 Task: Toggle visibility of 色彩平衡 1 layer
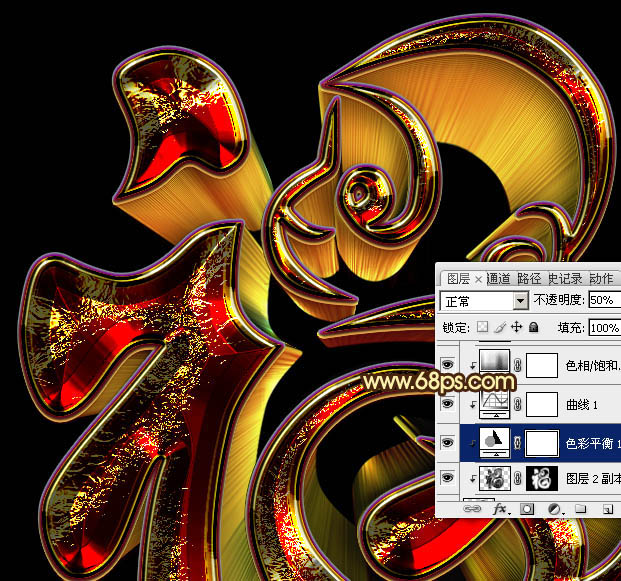tap(447, 442)
